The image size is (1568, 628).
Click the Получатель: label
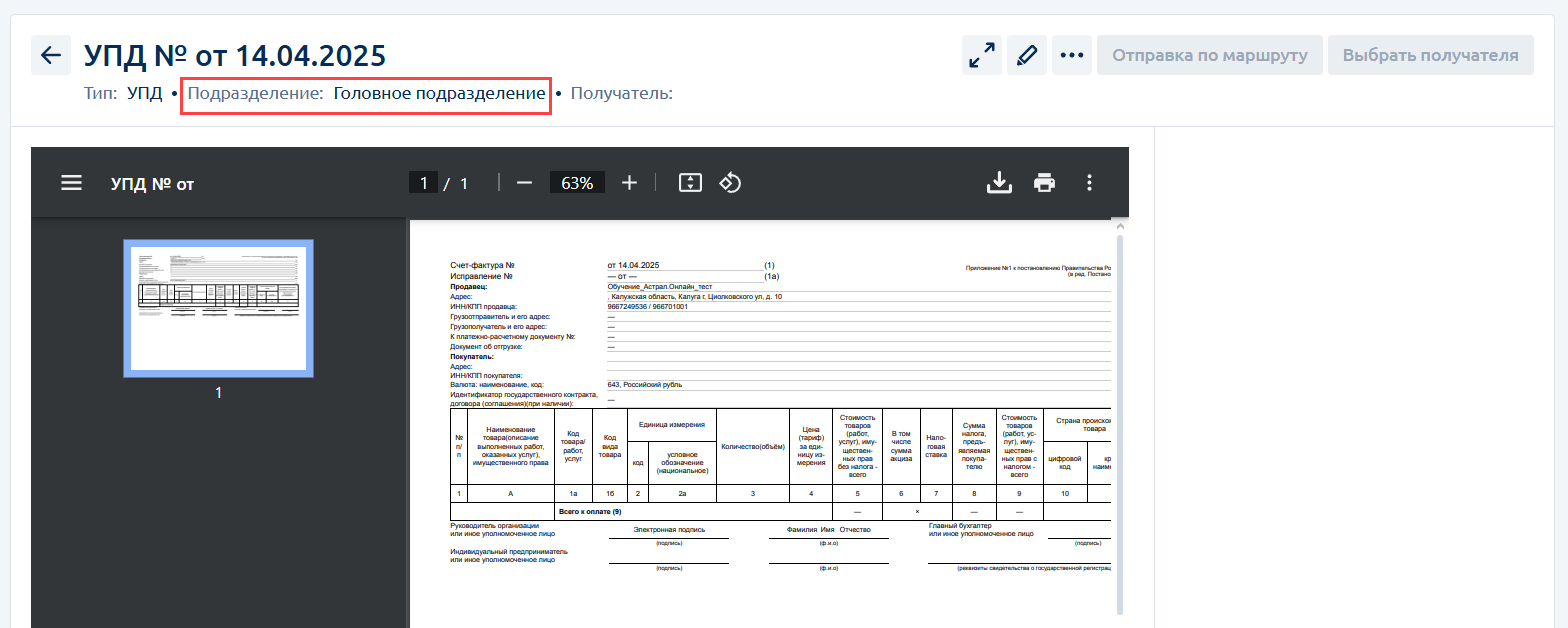[621, 94]
